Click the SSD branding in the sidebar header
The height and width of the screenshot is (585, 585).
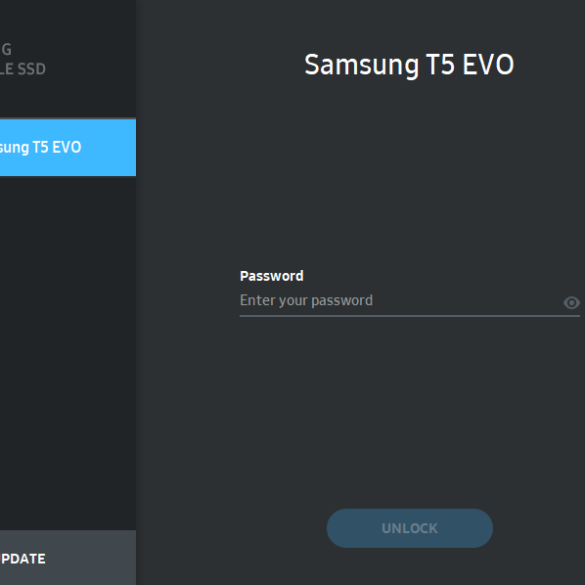23,69
